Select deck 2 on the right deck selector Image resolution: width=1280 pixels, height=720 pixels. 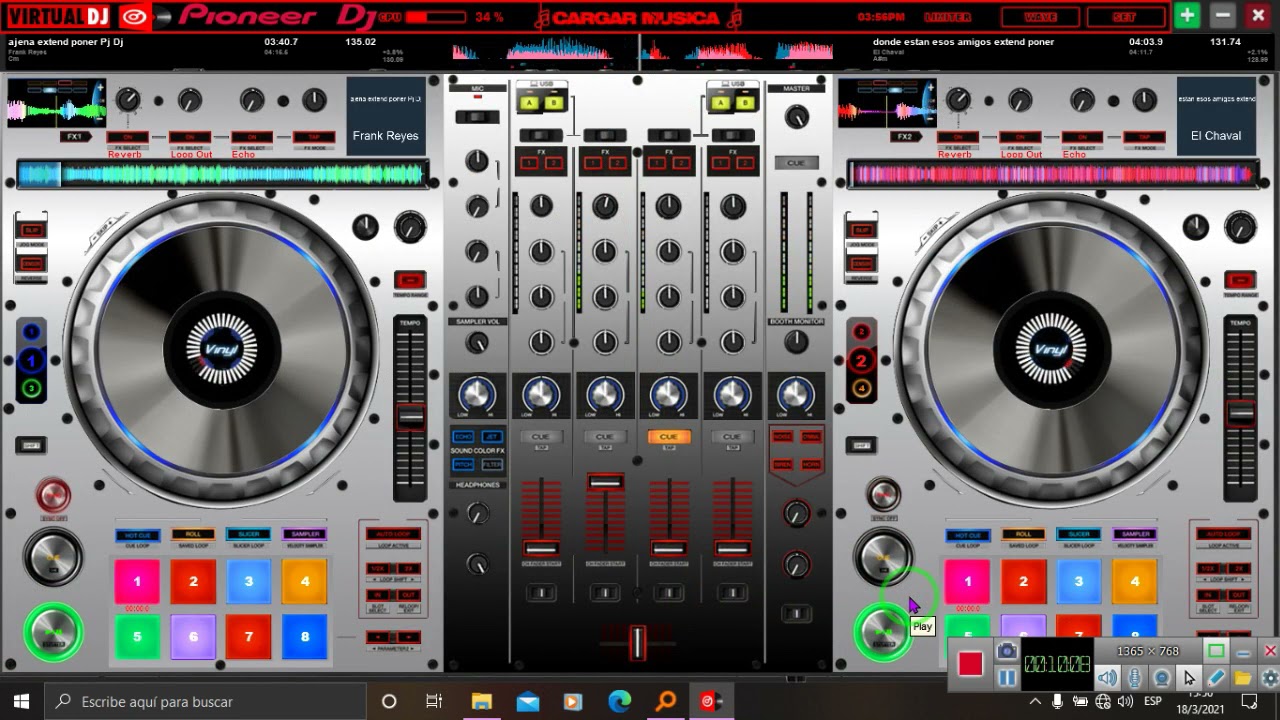click(x=861, y=361)
